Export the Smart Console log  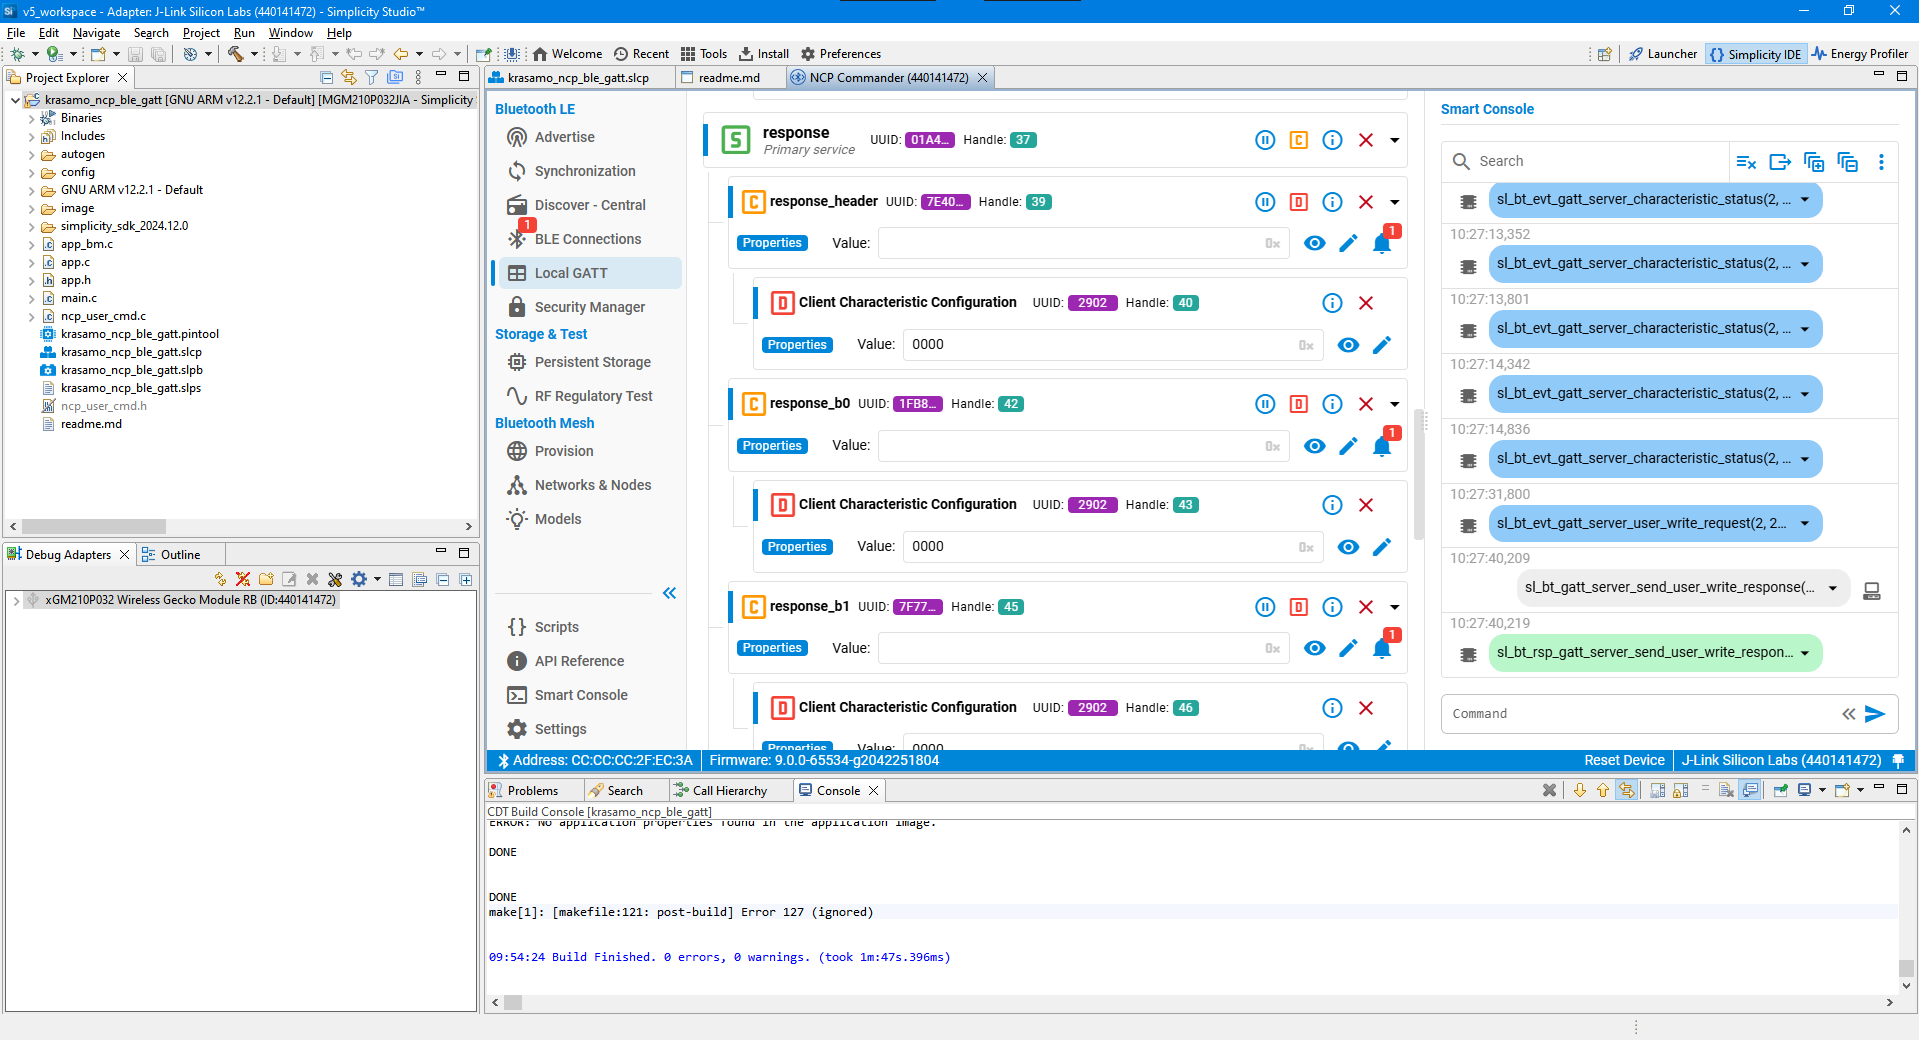click(1780, 162)
